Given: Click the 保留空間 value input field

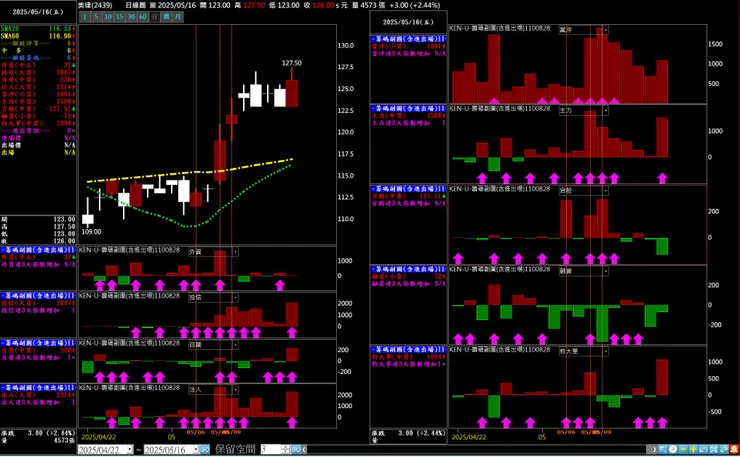Looking at the screenshot, I should click(x=271, y=449).
